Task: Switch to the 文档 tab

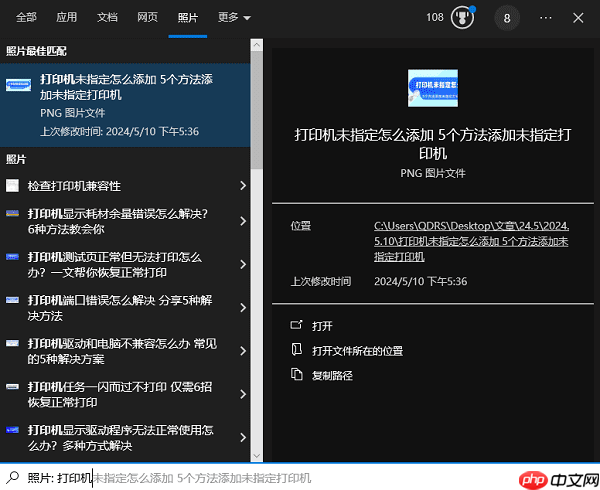Action: pyautogui.click(x=107, y=18)
